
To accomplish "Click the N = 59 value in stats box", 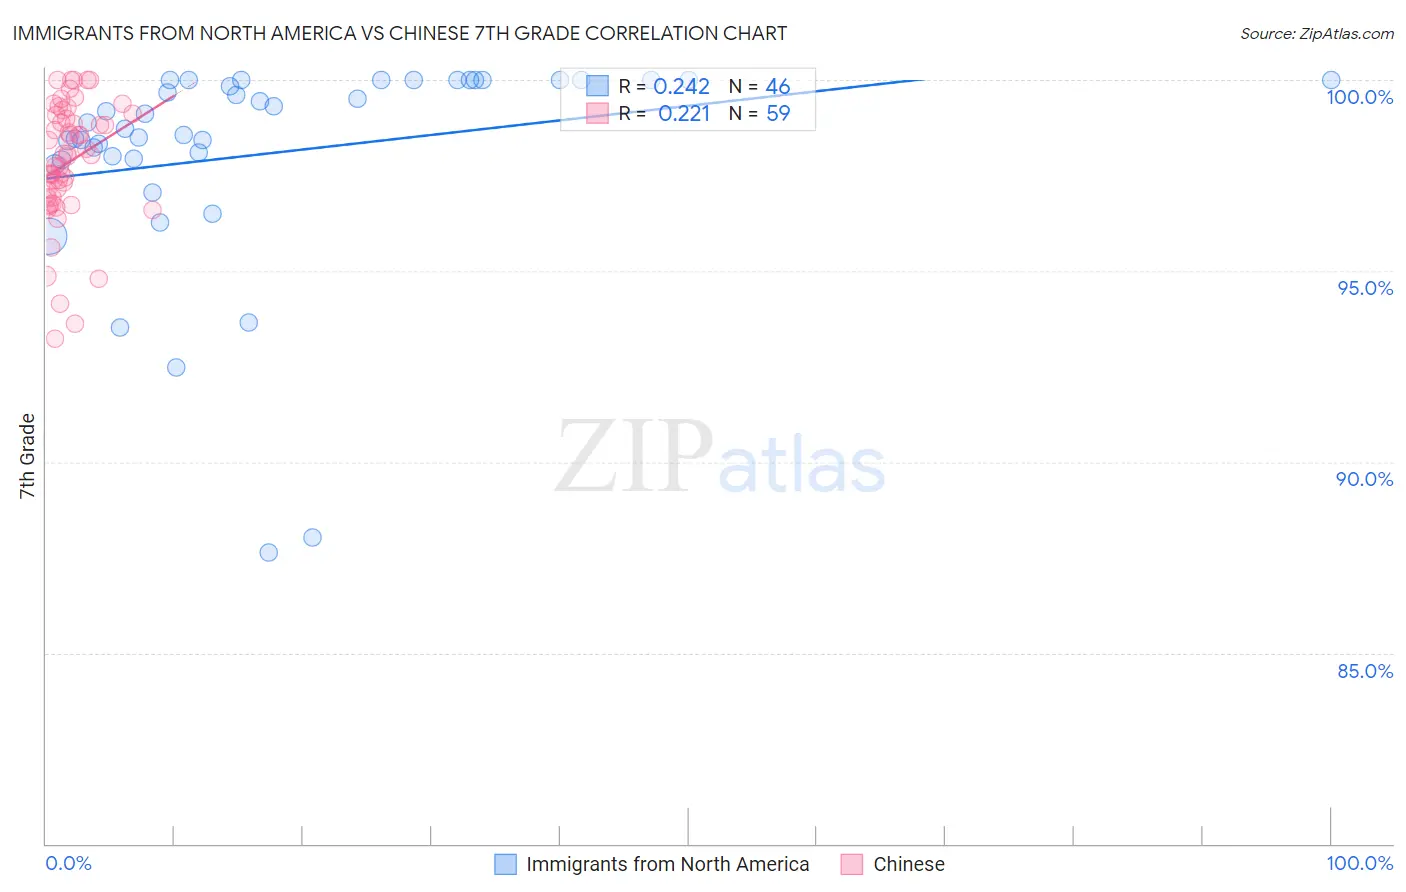I will pyautogui.click(x=777, y=113).
